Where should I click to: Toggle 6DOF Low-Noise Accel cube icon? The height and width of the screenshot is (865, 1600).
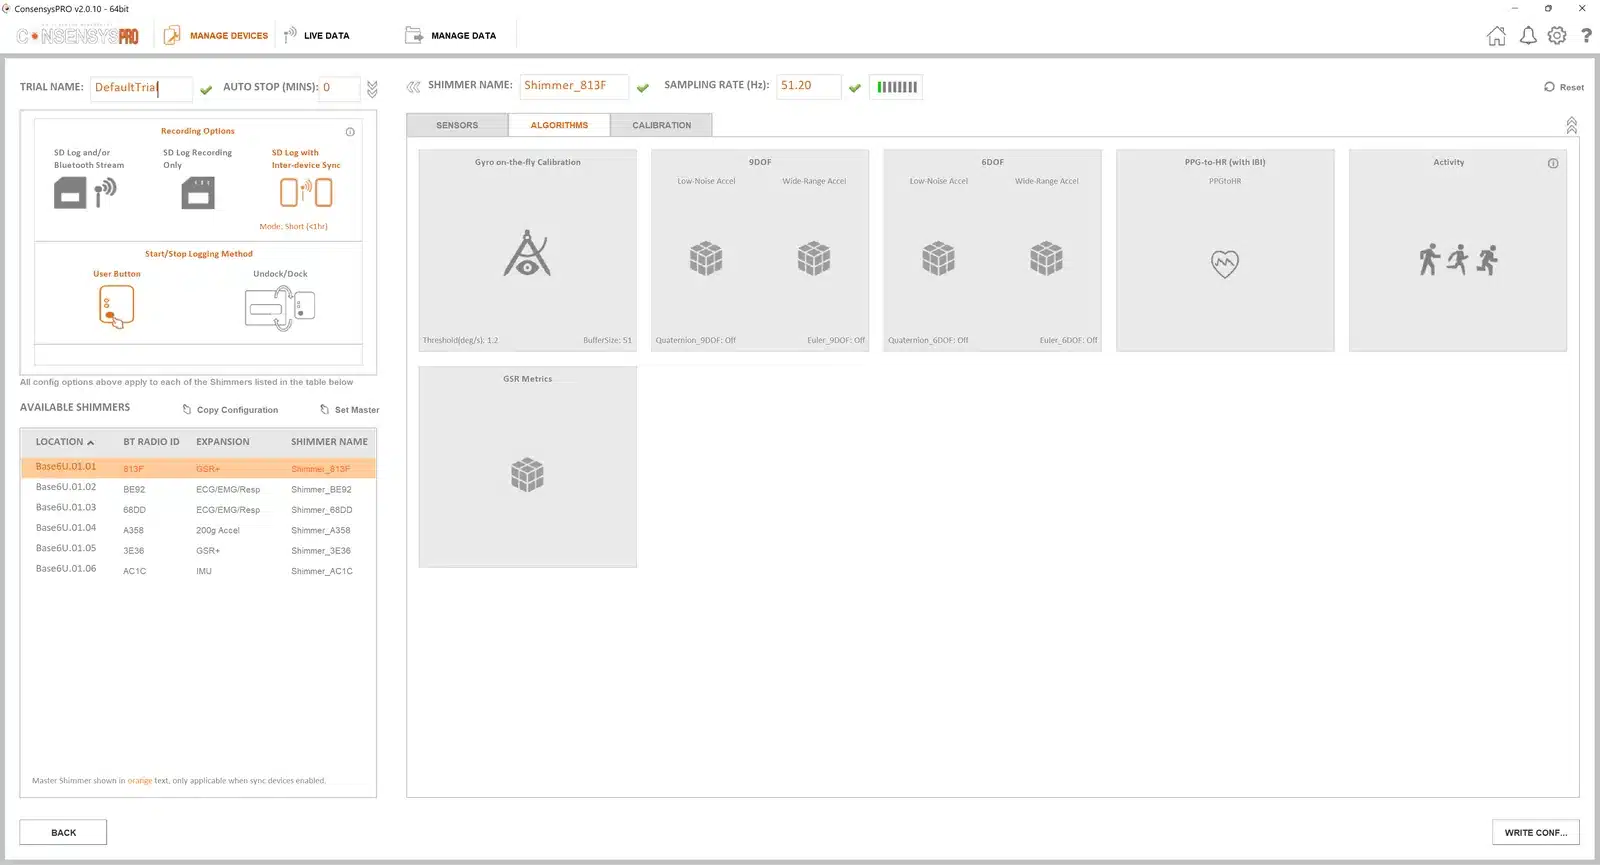pyautogui.click(x=938, y=258)
